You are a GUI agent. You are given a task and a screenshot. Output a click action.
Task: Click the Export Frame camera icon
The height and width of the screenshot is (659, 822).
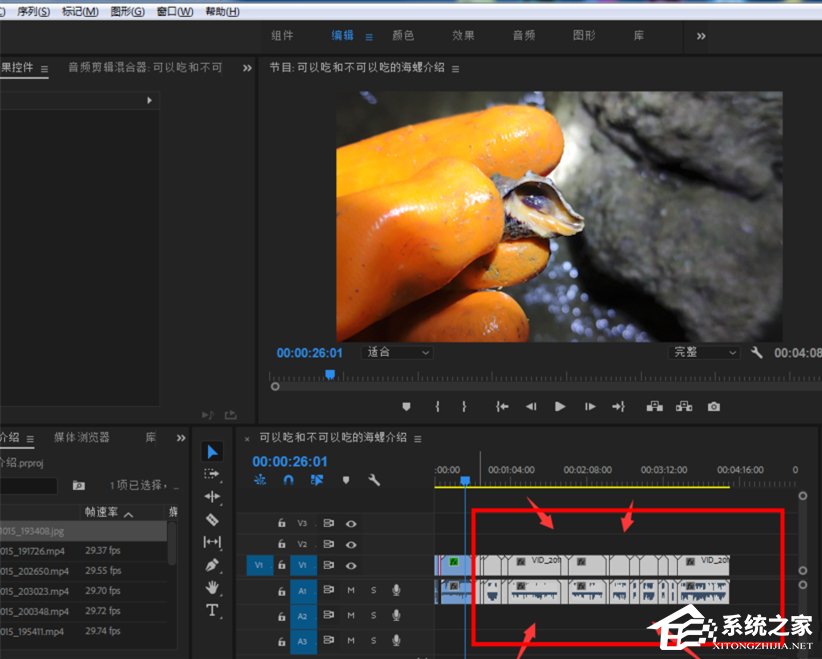(713, 407)
